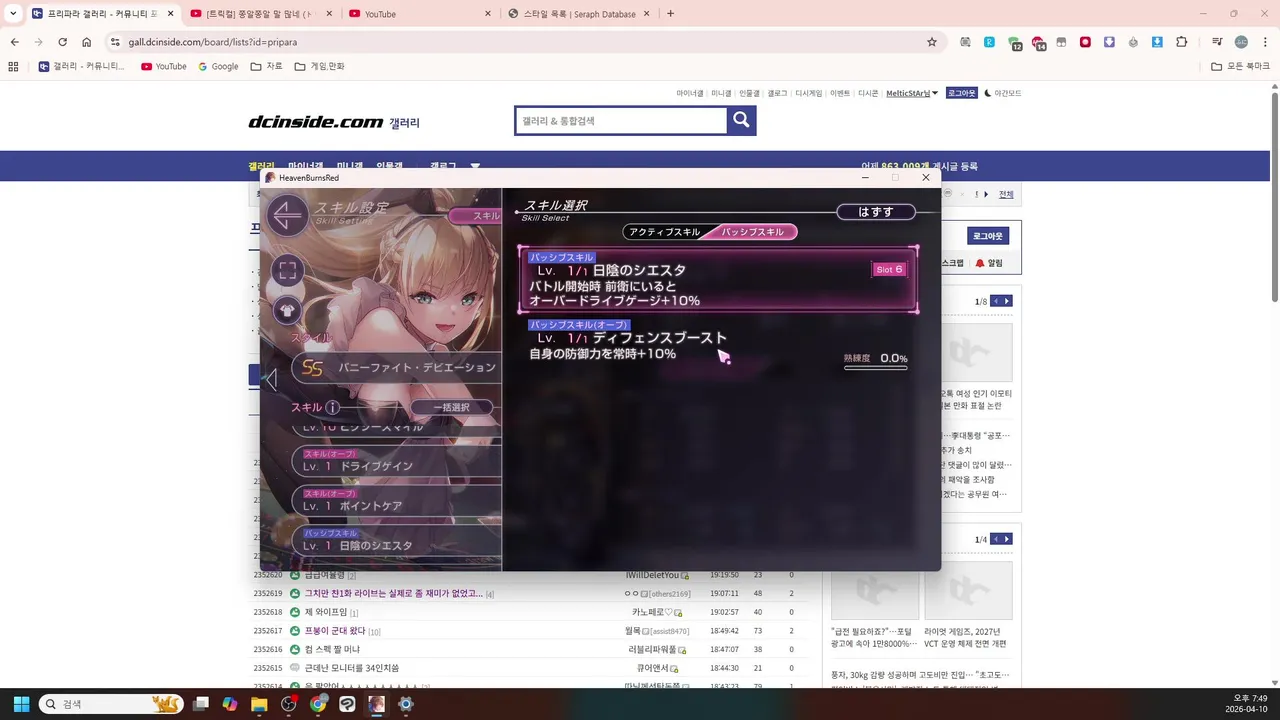Click the back arrow in HeavenBurnsRed skill settings

[x=288, y=216]
